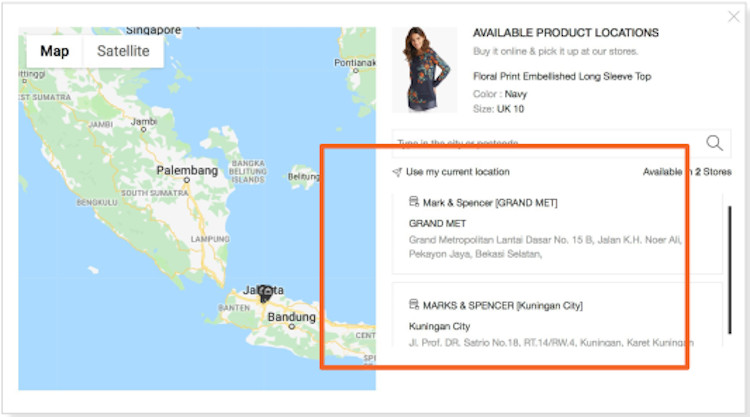Switch to the Map view tab
The width and height of the screenshot is (750, 417).
click(55, 51)
